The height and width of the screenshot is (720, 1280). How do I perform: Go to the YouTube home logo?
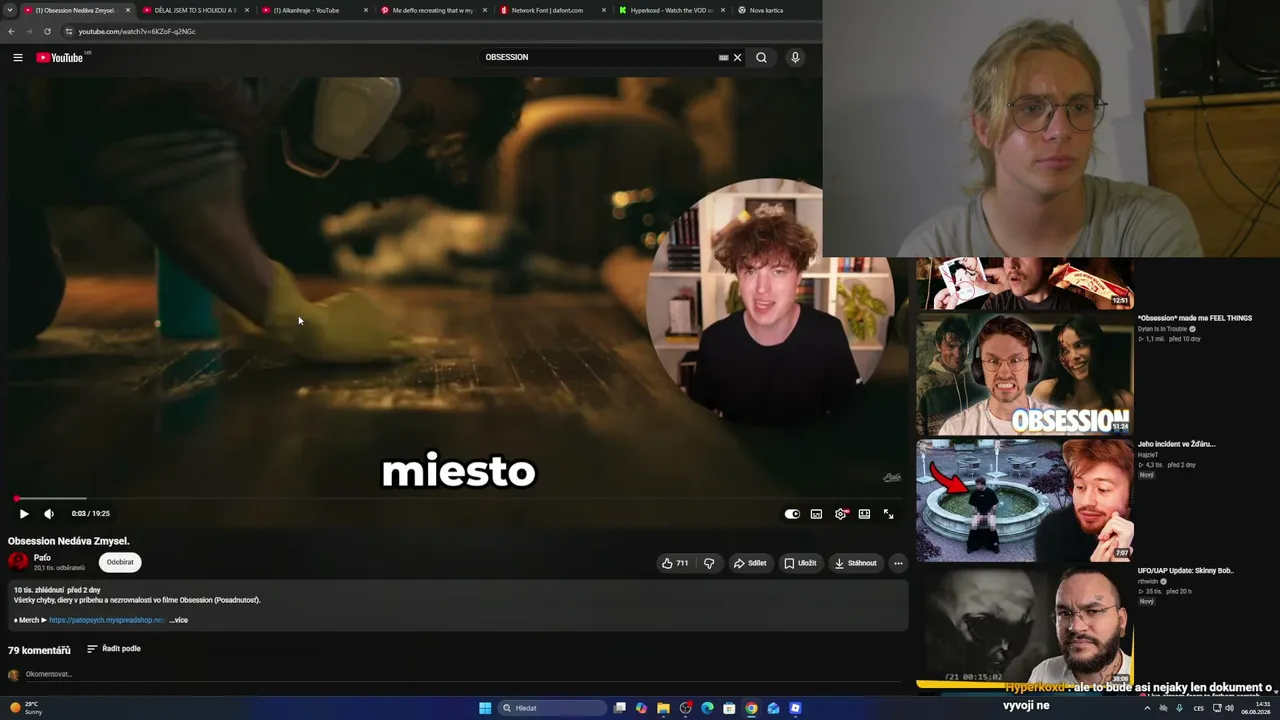tap(62, 58)
